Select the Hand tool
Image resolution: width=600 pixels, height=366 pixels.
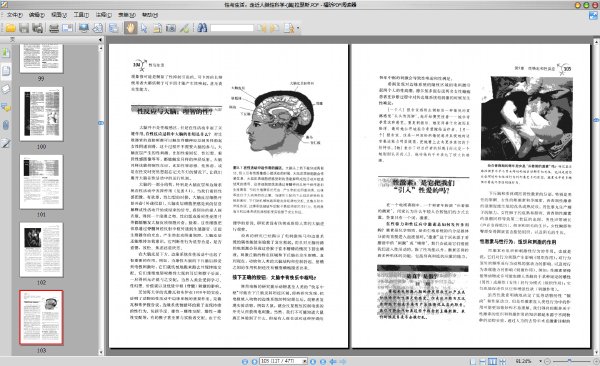point(130,28)
